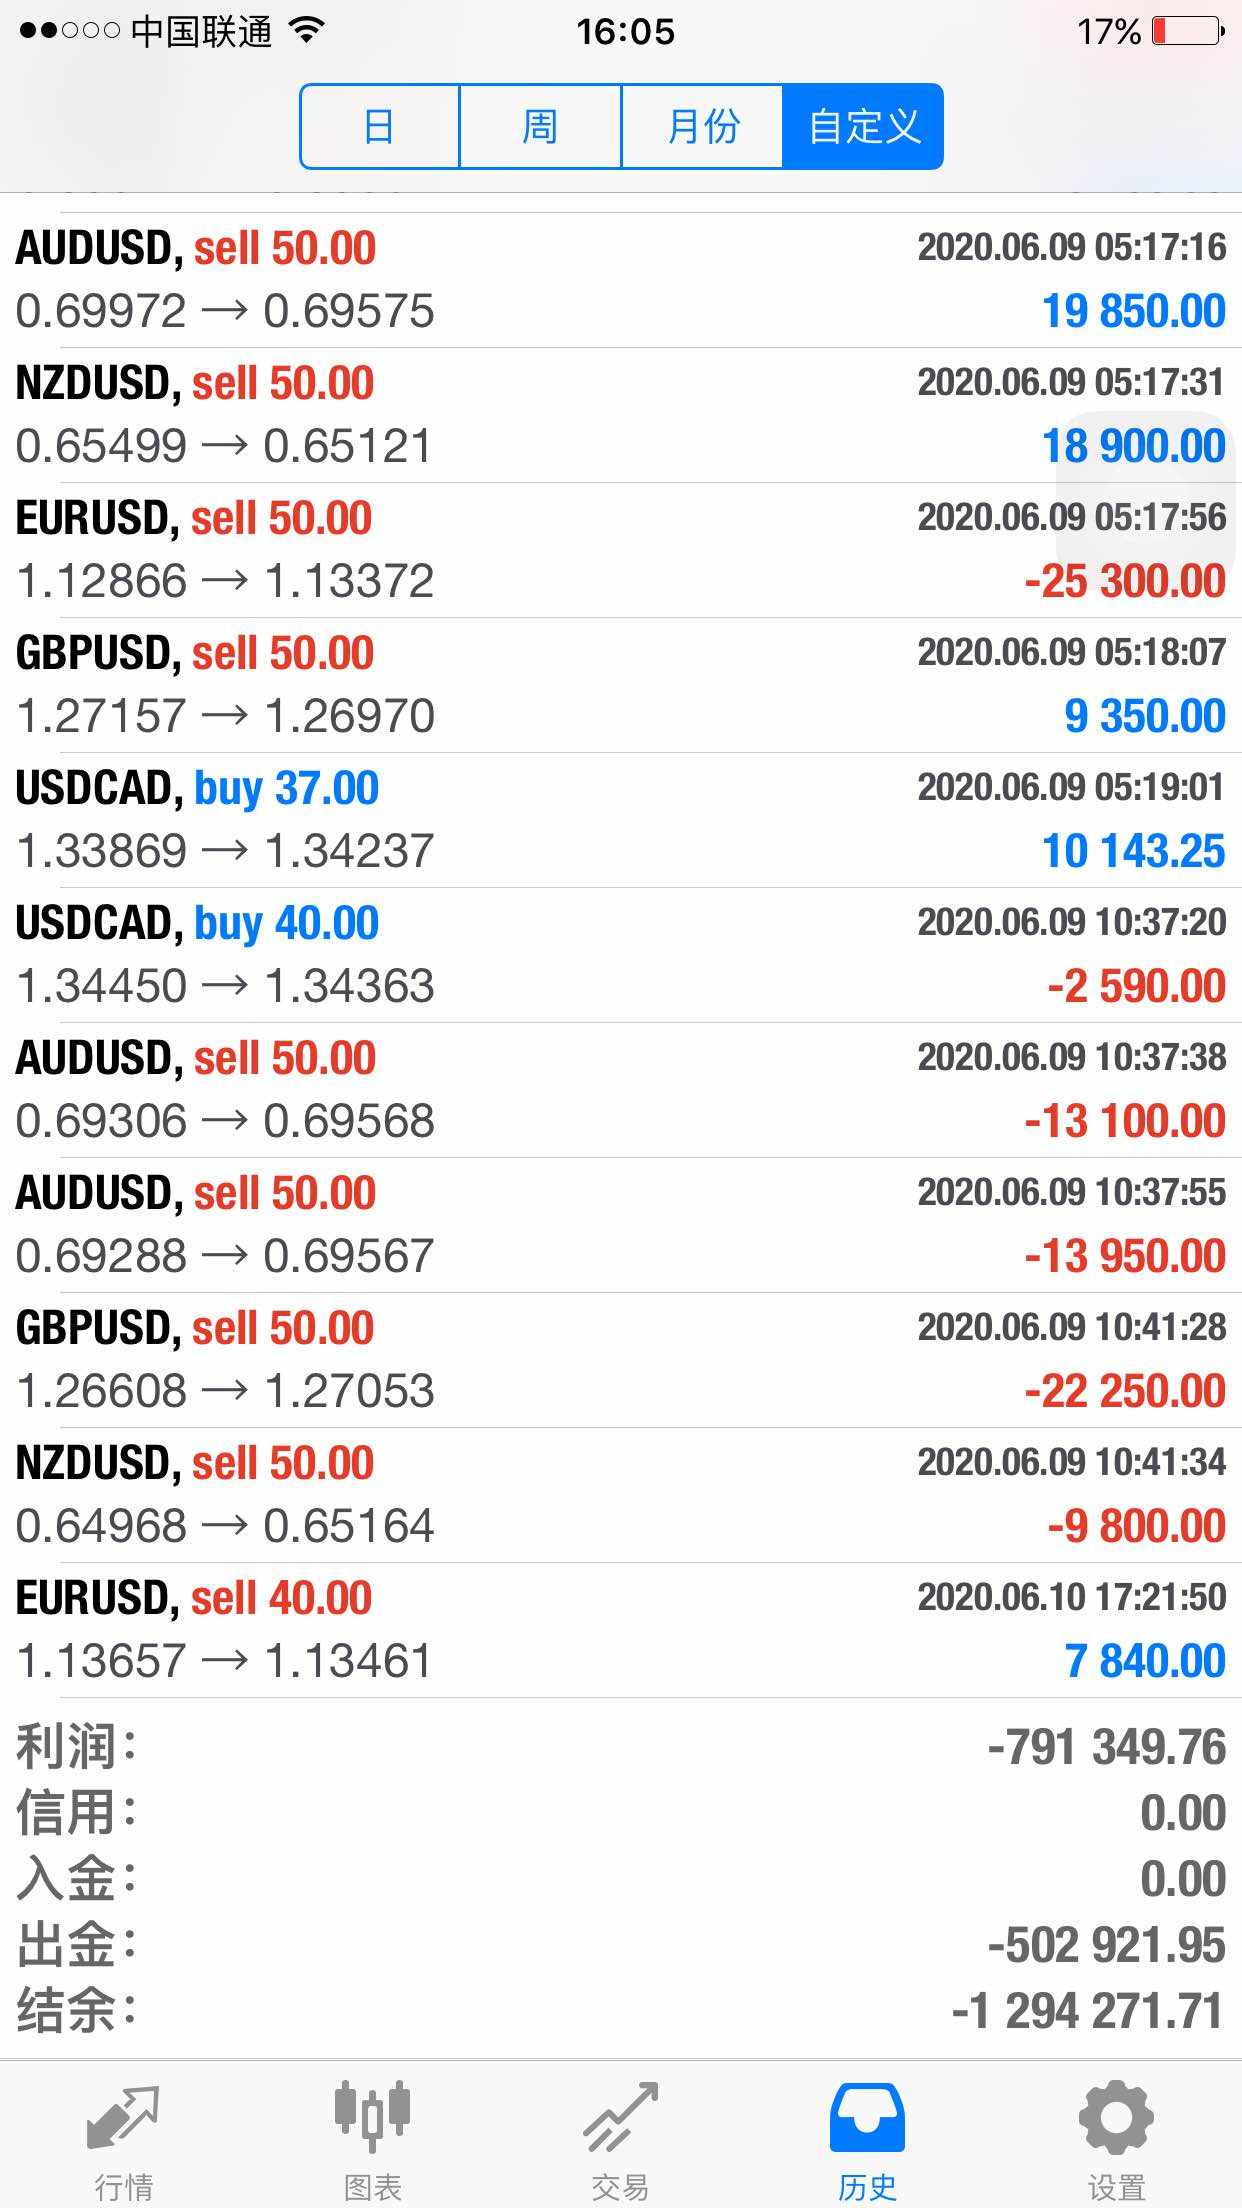This screenshot has height=2208, width=1242.
Task: Tap the battery icon in status bar
Action: (1188, 31)
